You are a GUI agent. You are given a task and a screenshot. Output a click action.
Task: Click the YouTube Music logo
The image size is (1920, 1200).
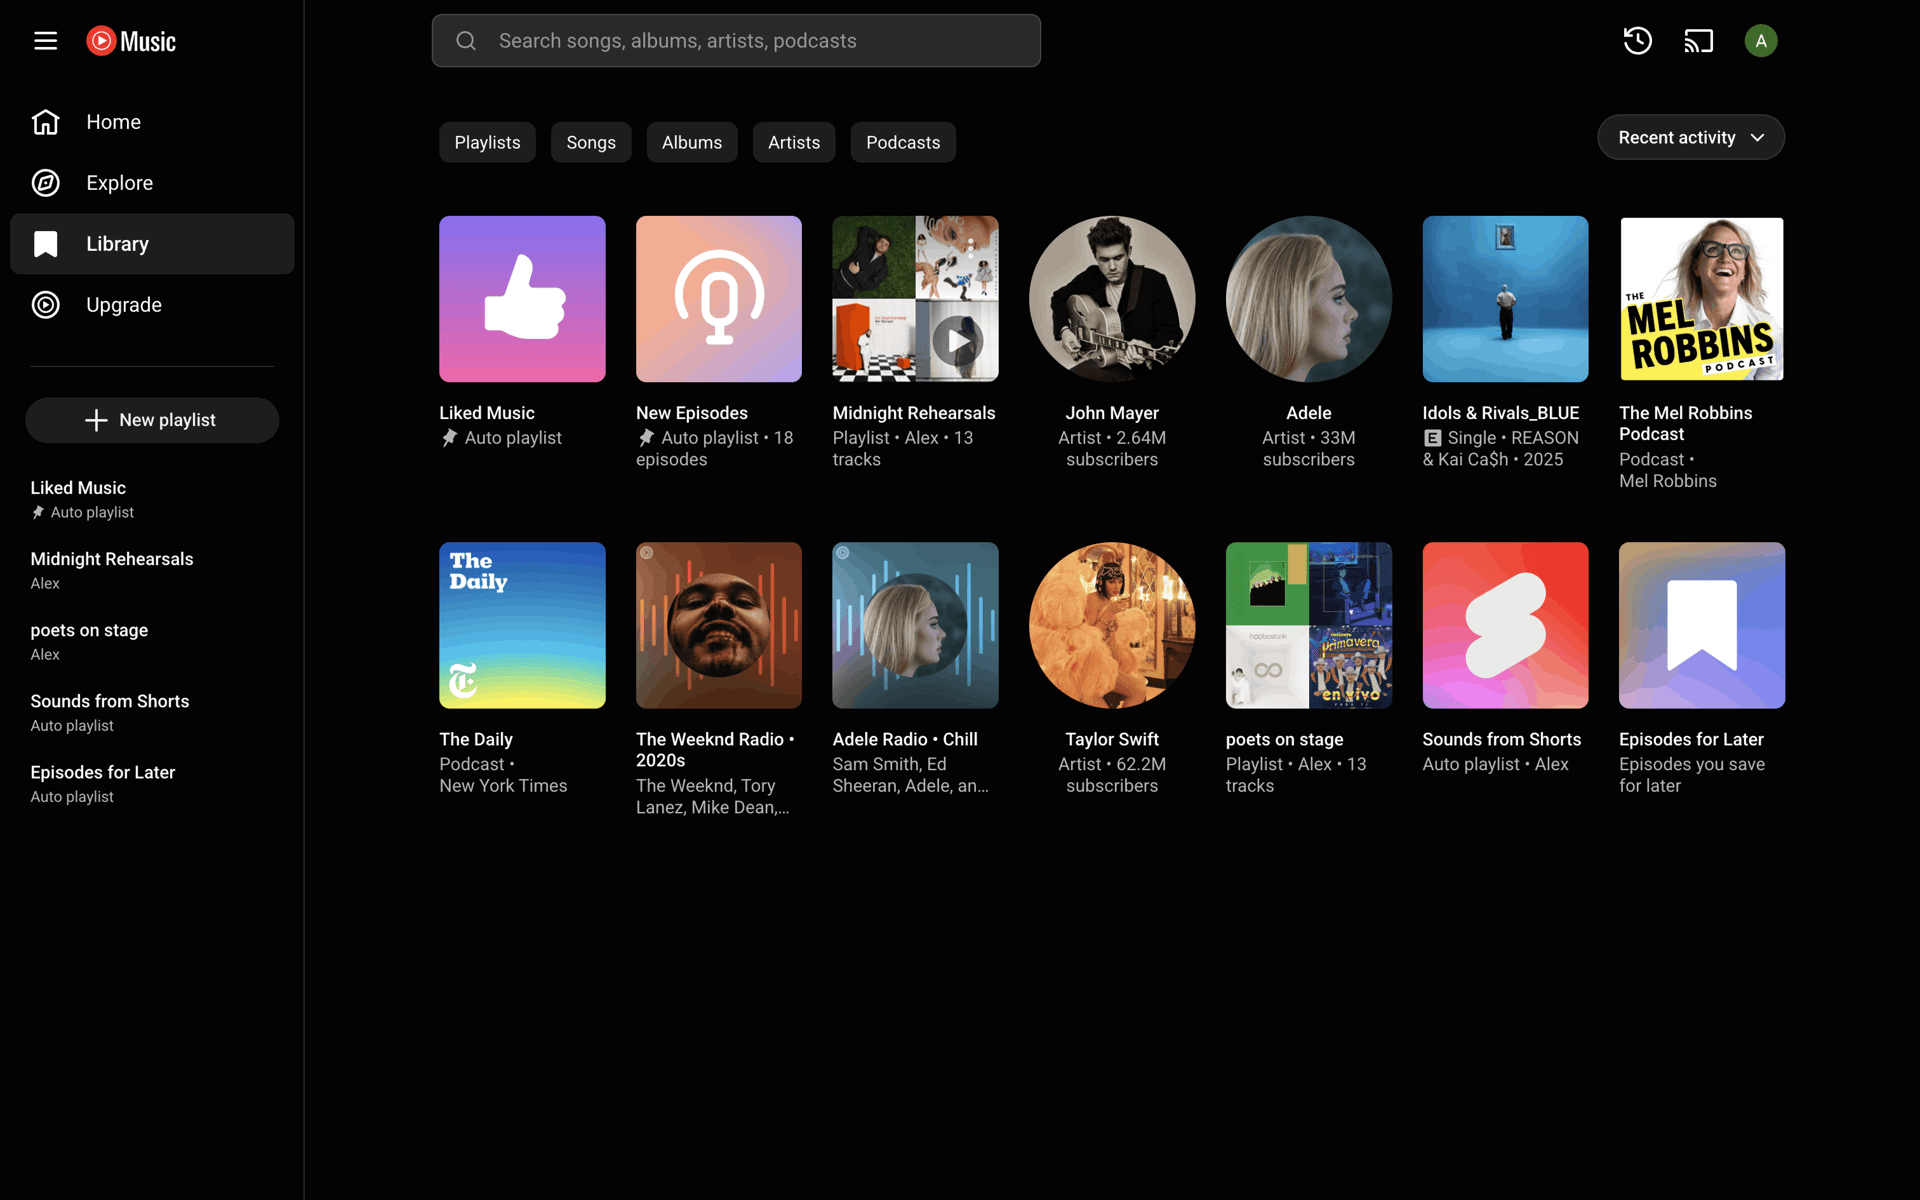coord(131,41)
